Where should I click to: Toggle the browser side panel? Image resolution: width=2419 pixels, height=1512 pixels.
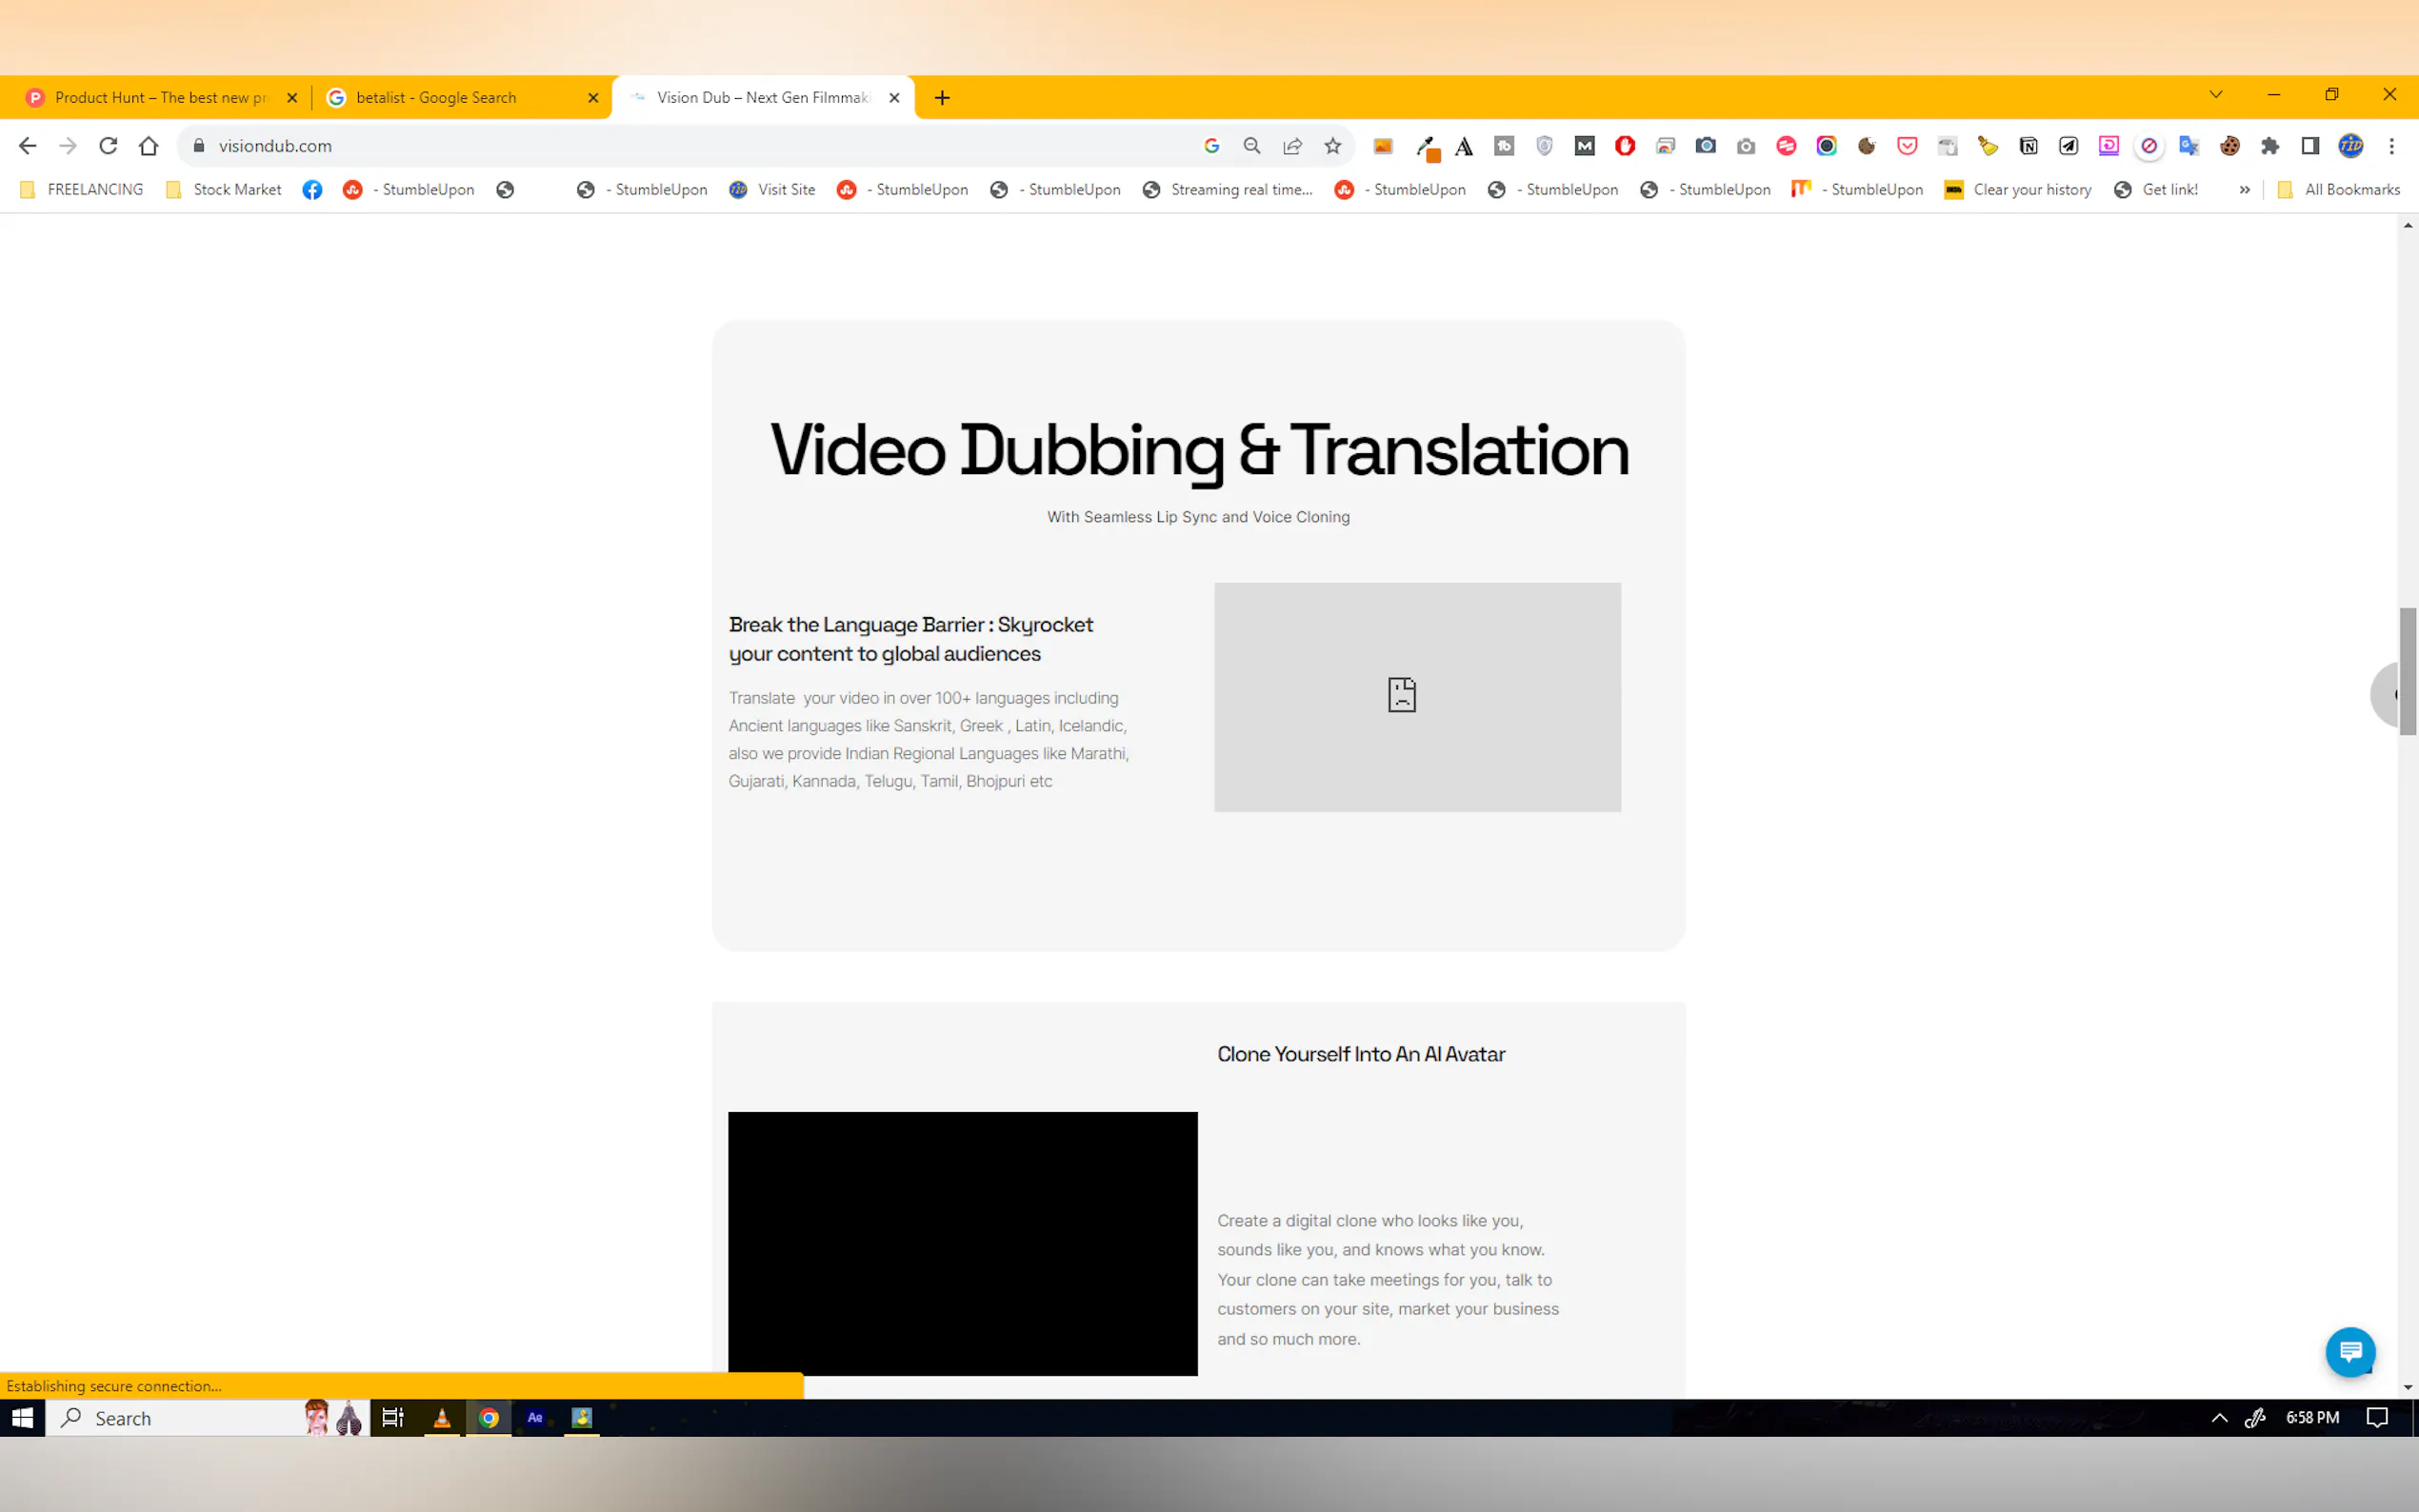coord(2310,146)
